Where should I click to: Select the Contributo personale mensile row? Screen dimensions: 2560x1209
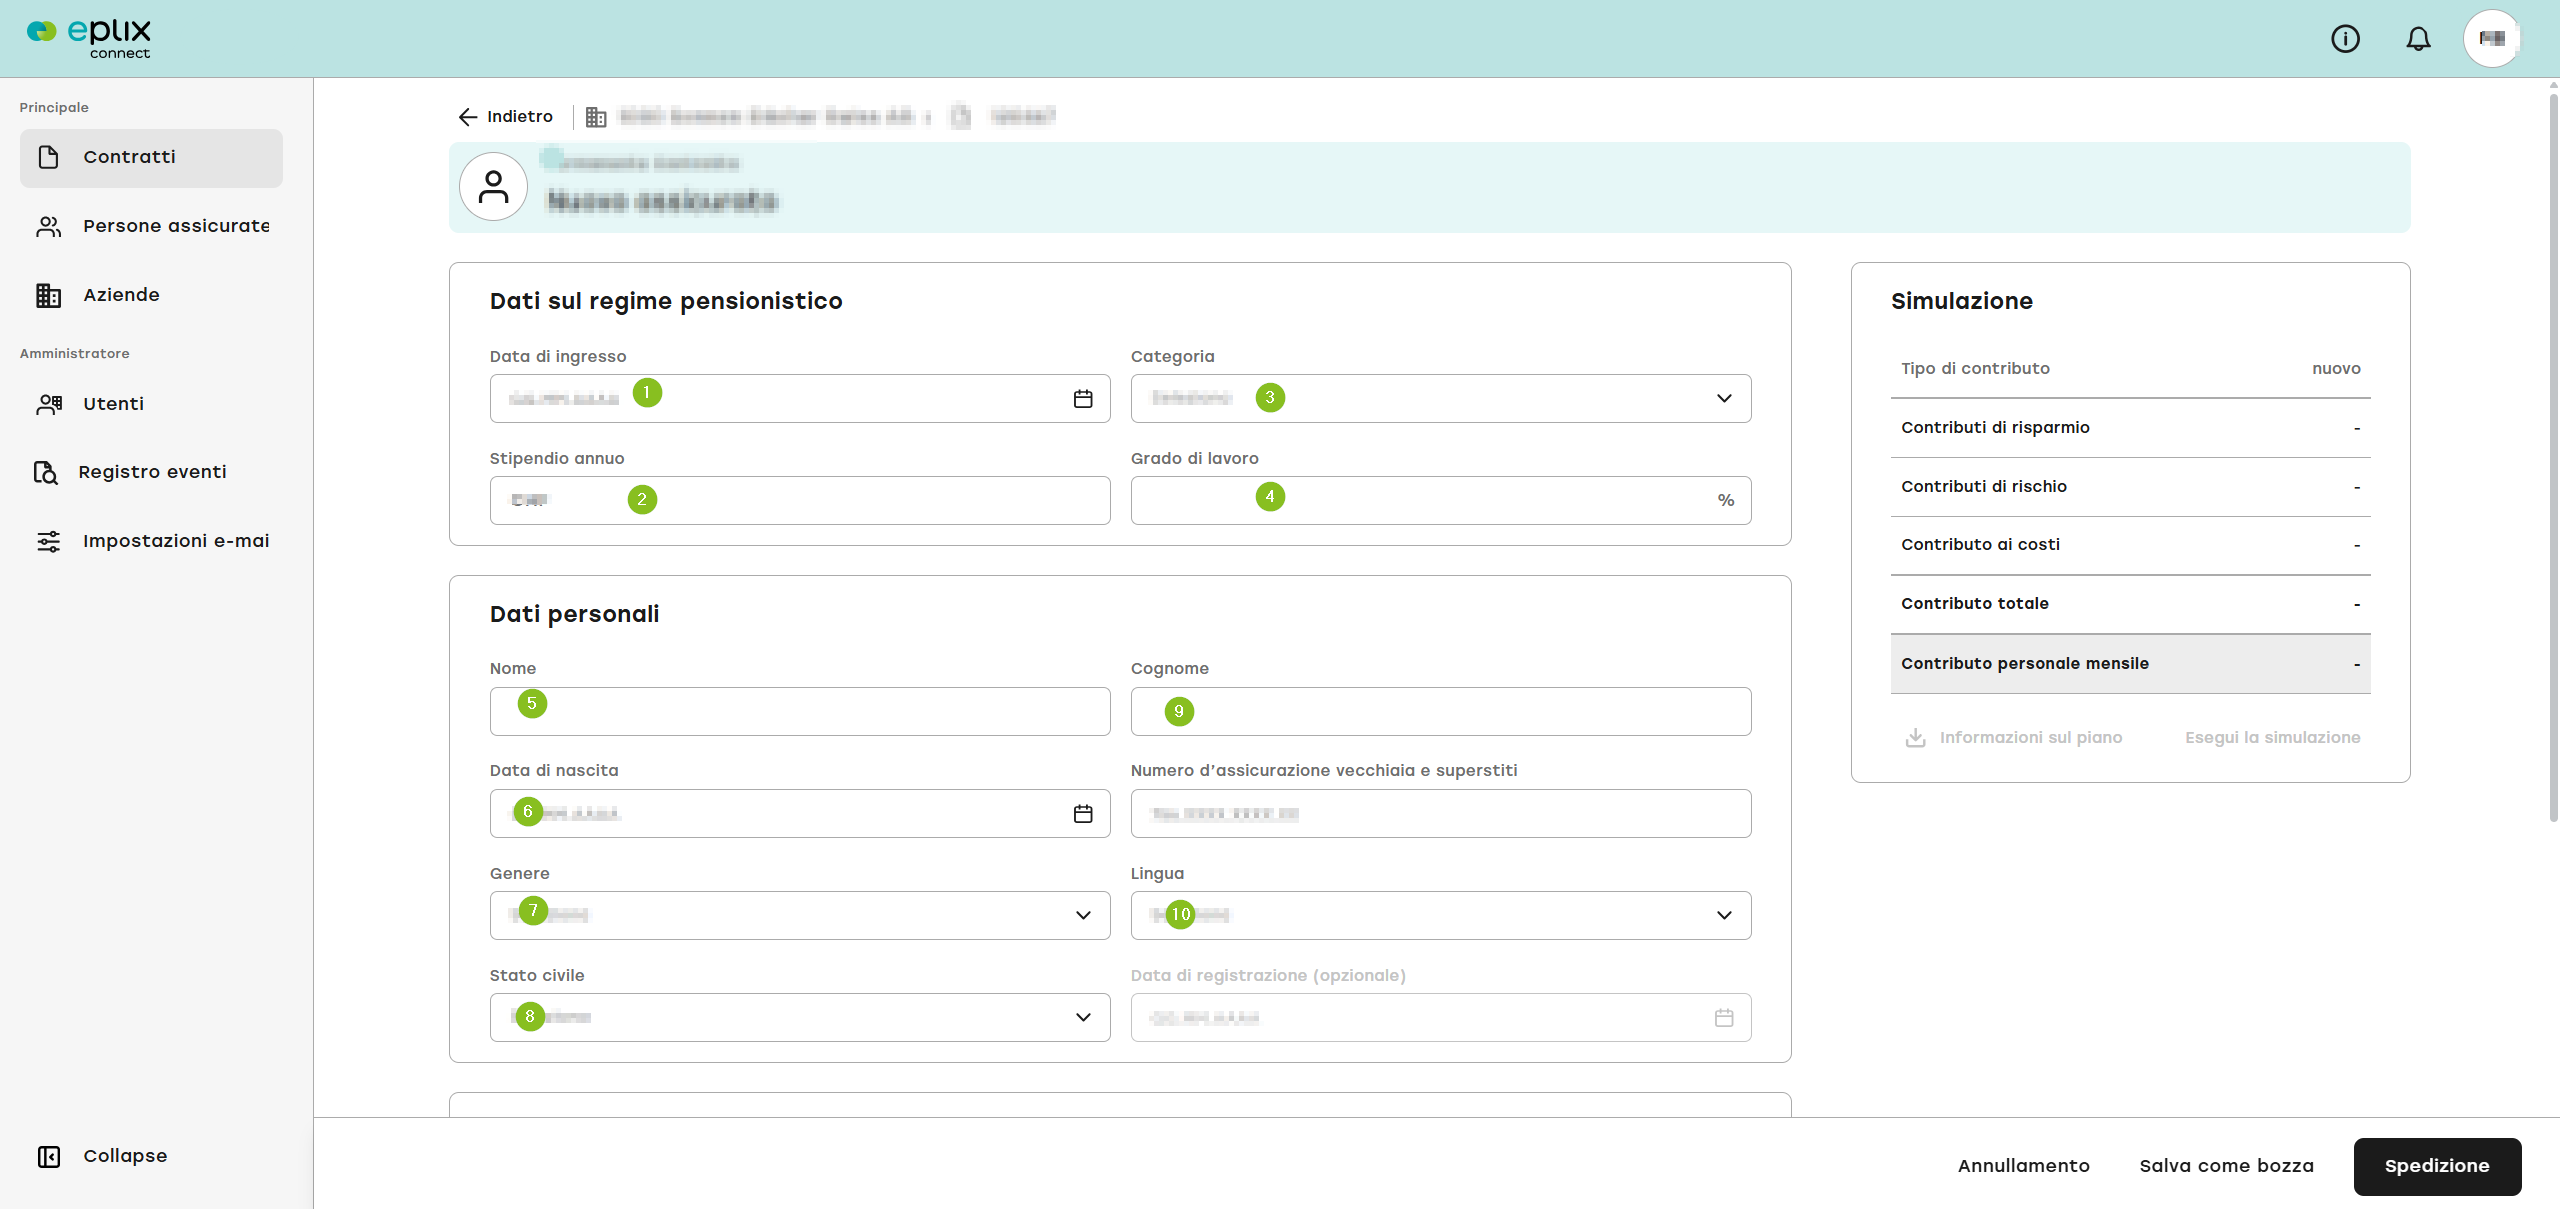2131,664
